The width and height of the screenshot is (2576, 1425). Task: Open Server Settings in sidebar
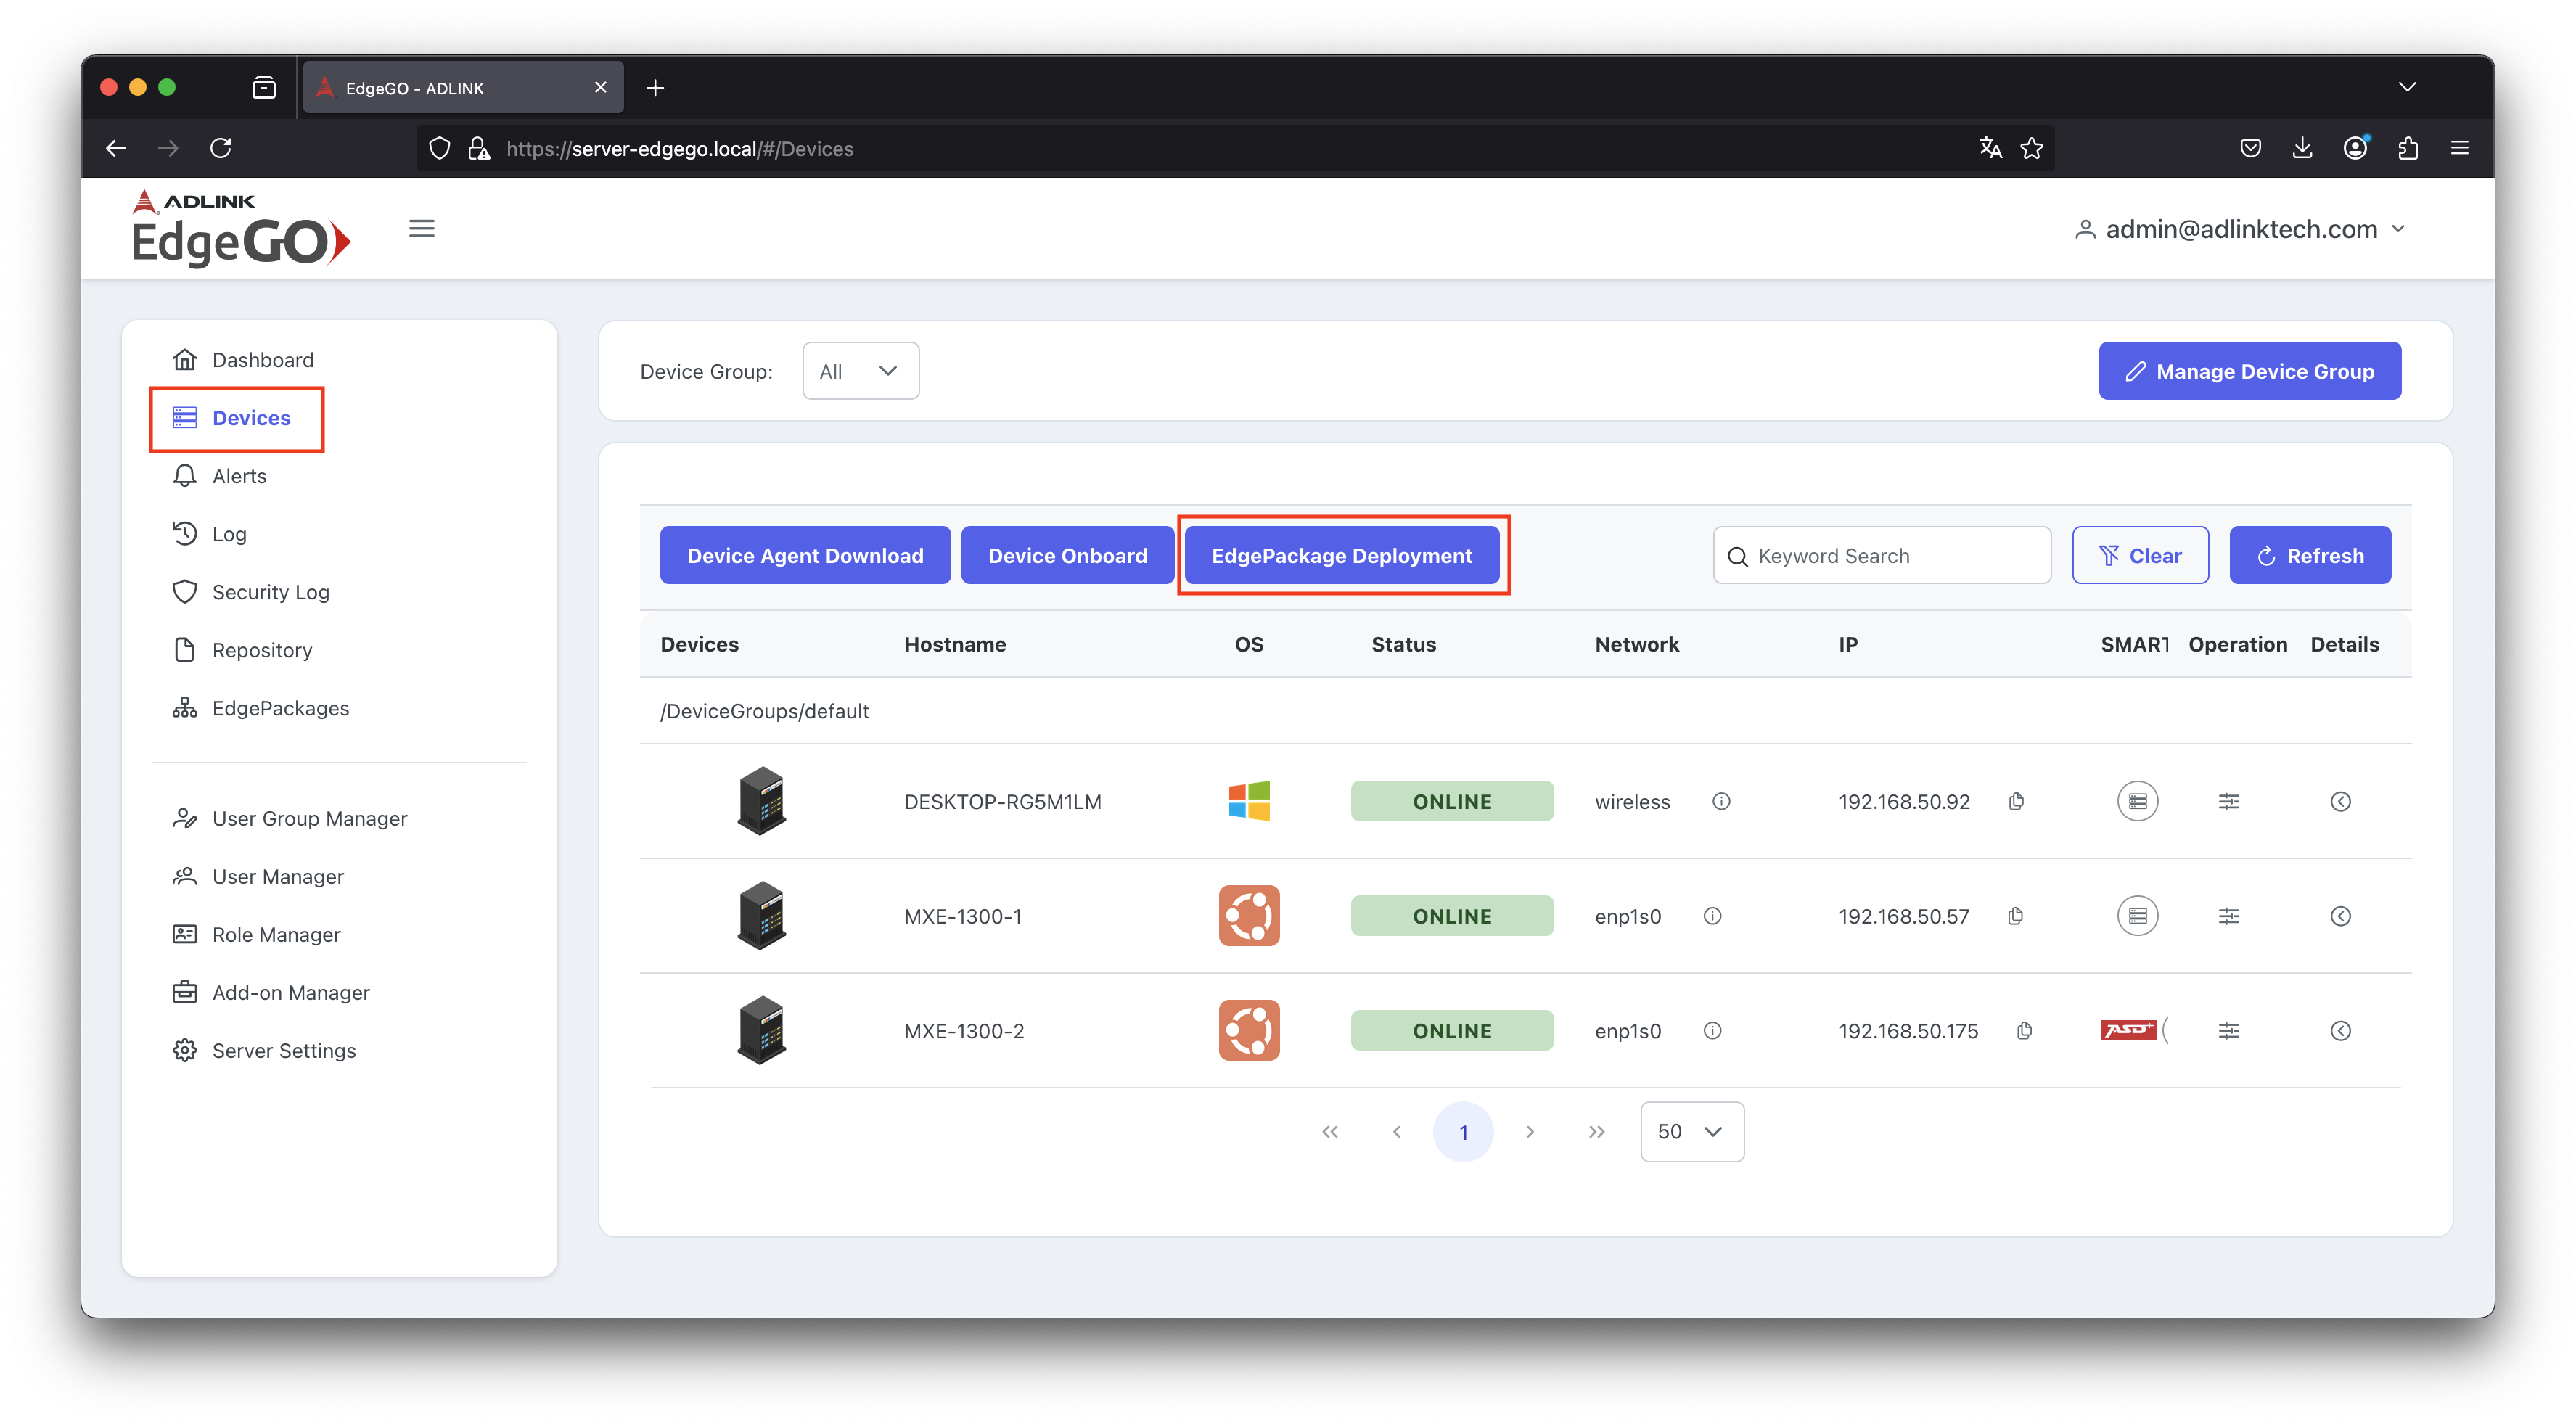pyautogui.click(x=283, y=1050)
